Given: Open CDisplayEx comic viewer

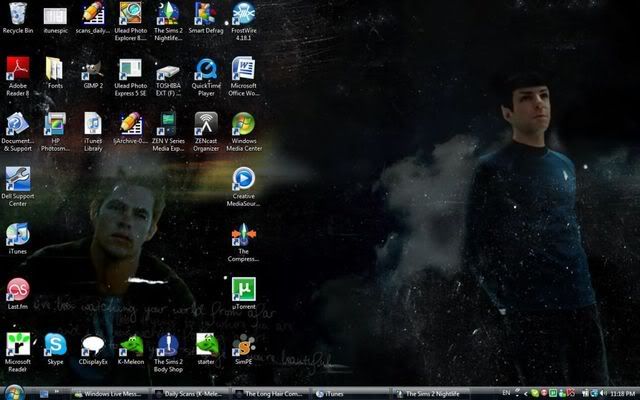Looking at the screenshot, I should tap(93, 350).
